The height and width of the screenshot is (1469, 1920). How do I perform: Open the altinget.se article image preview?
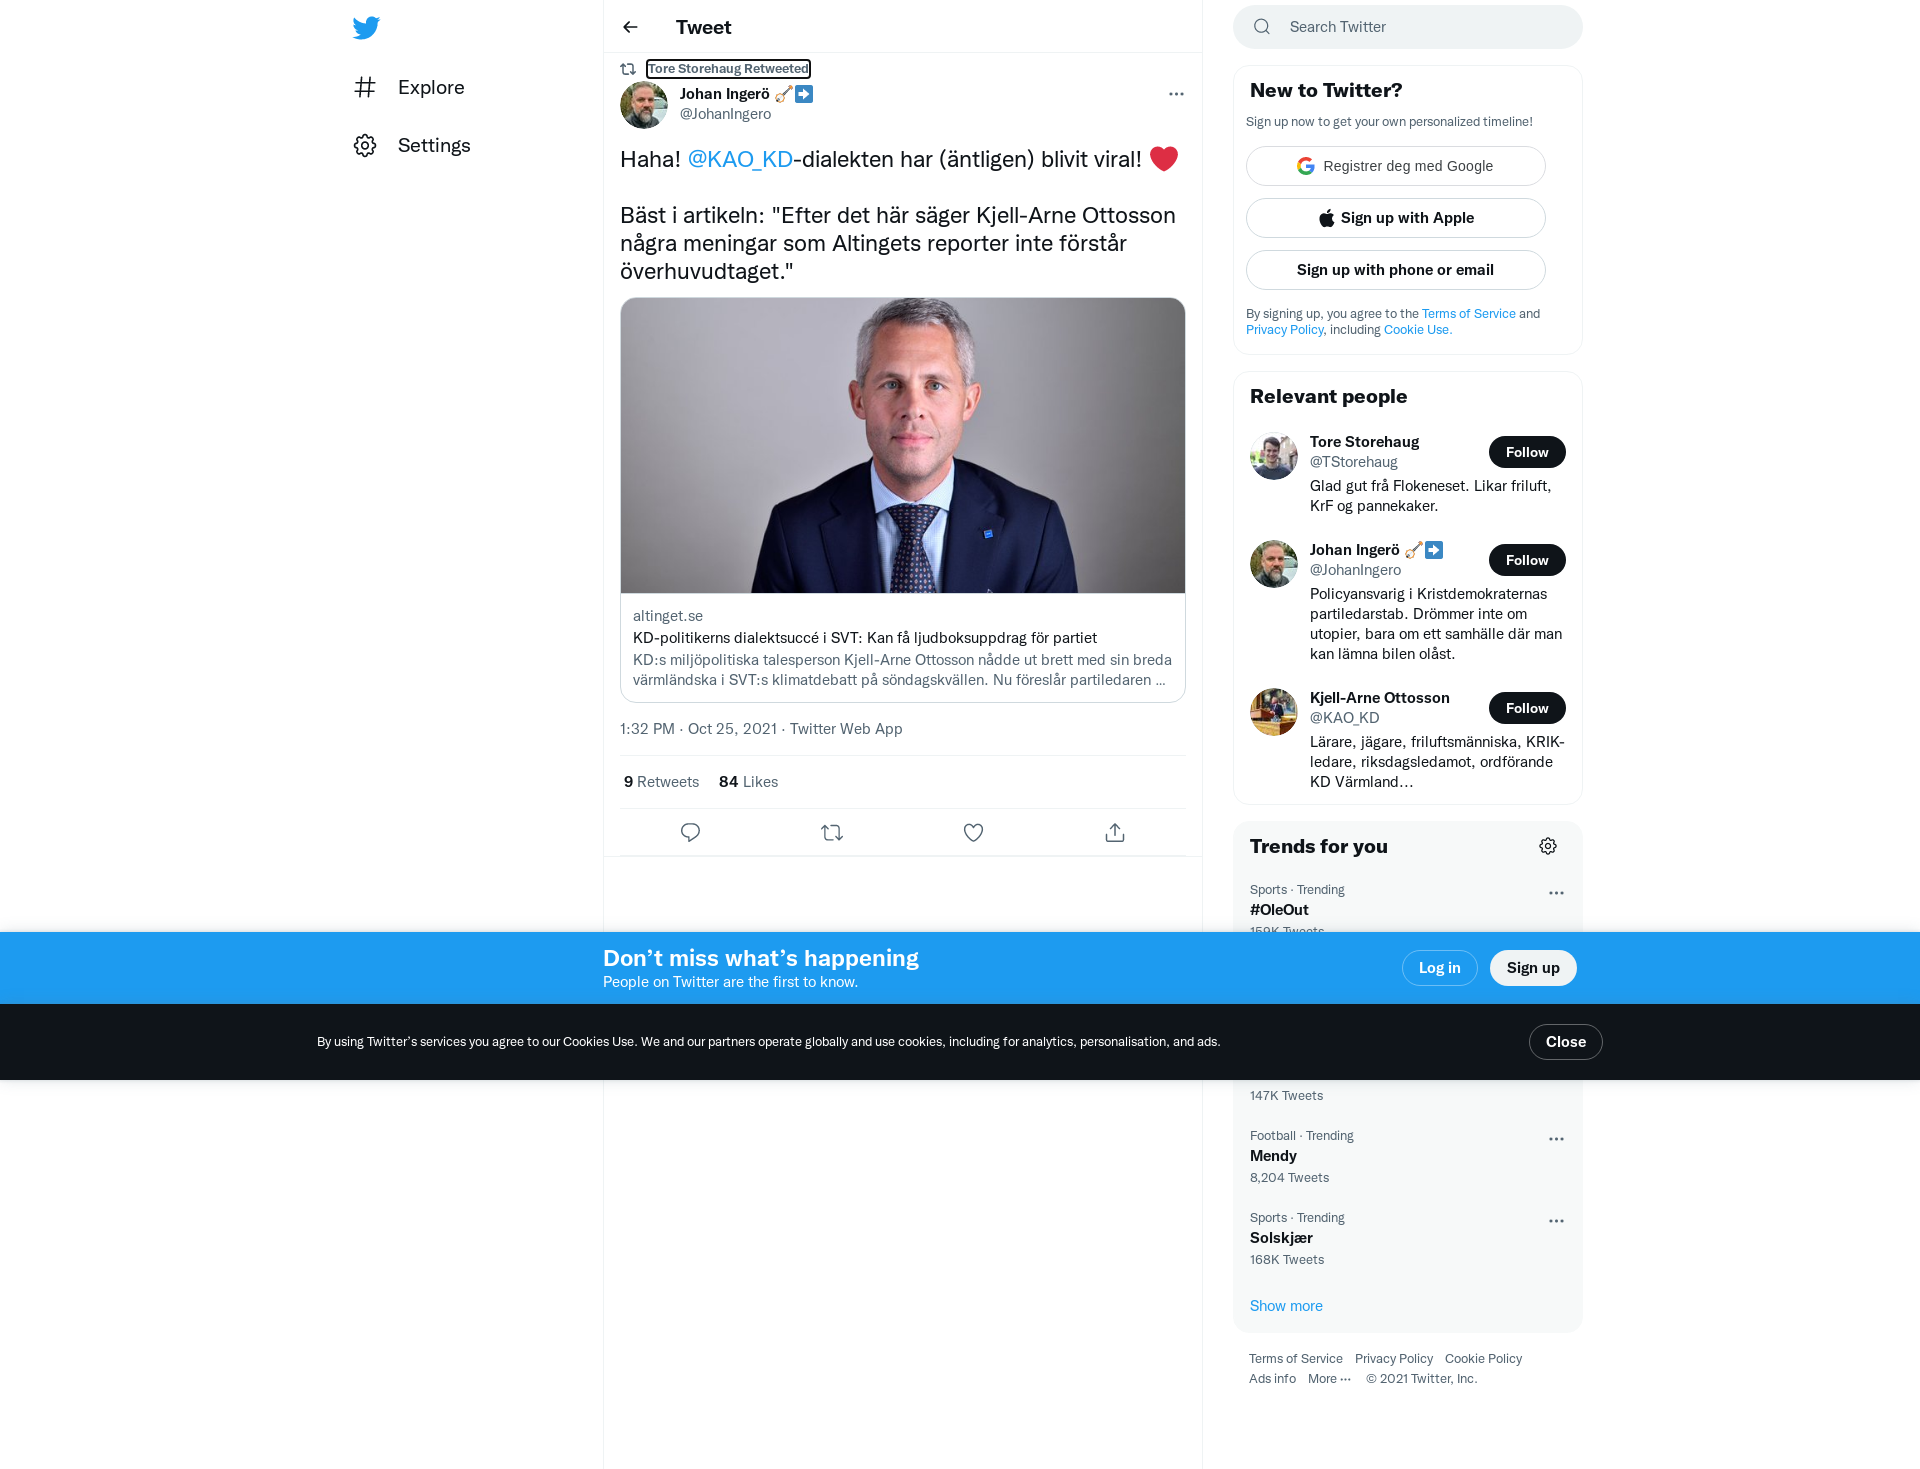coord(902,446)
